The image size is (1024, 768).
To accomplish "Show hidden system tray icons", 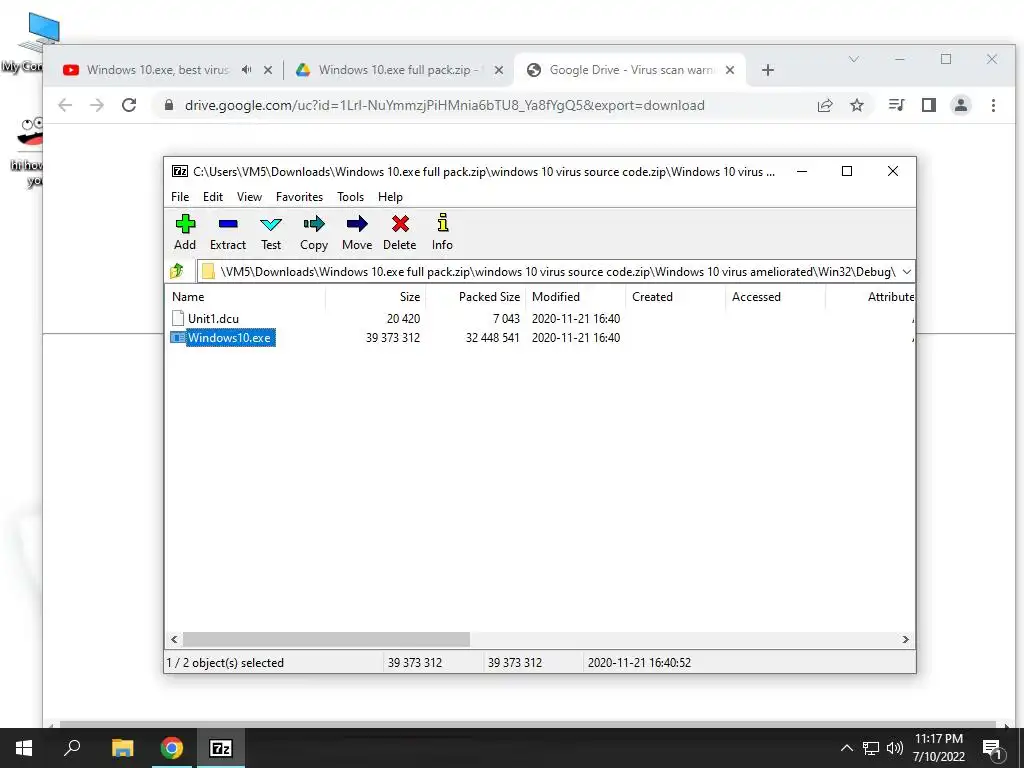I will tap(846, 748).
